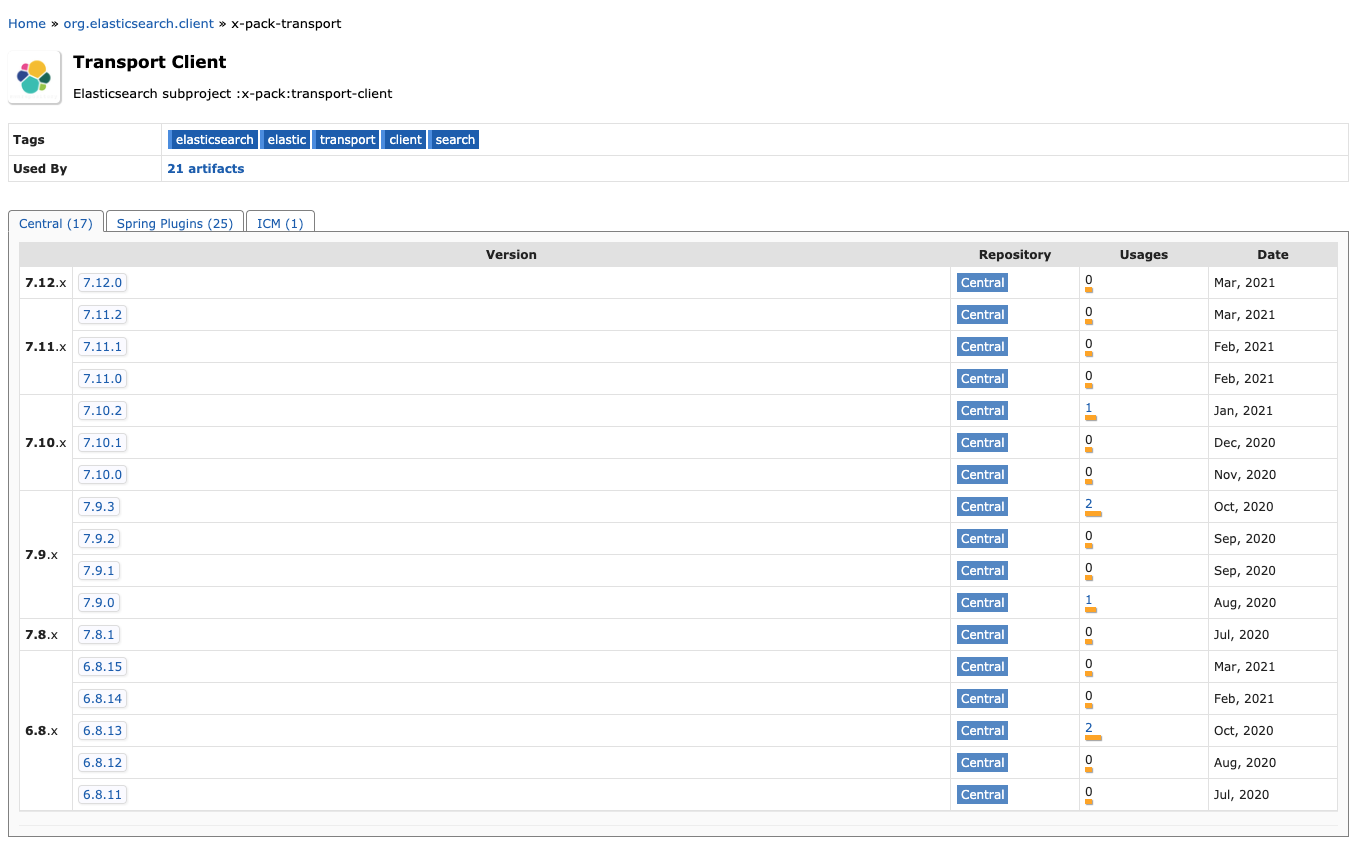The image size is (1359, 844).
Task: Open version 7.11.1
Action: (102, 347)
